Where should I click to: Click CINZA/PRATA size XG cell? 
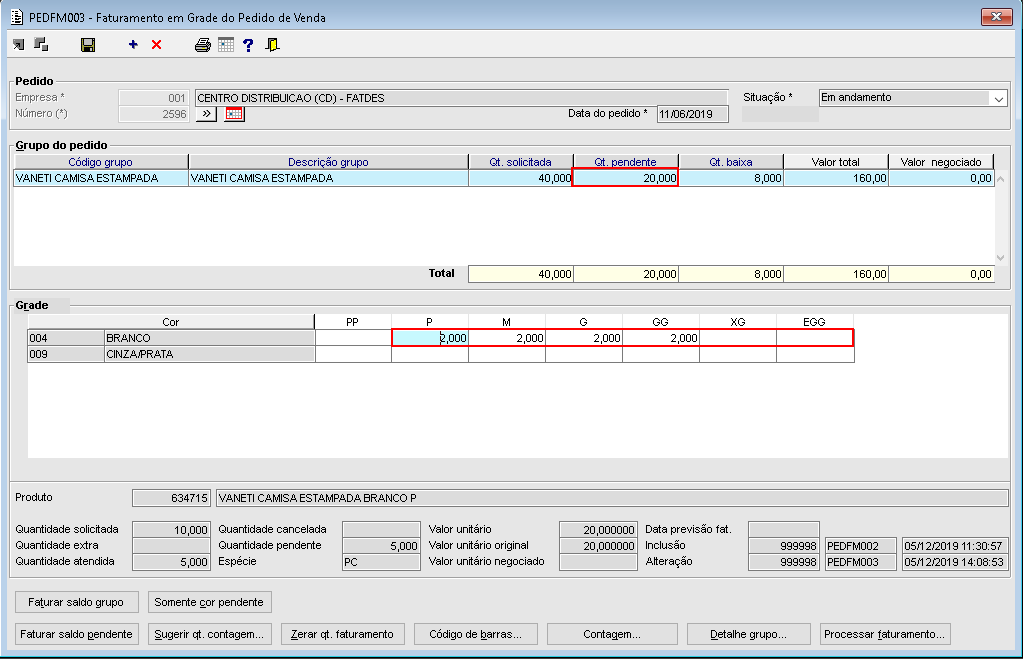(738, 354)
